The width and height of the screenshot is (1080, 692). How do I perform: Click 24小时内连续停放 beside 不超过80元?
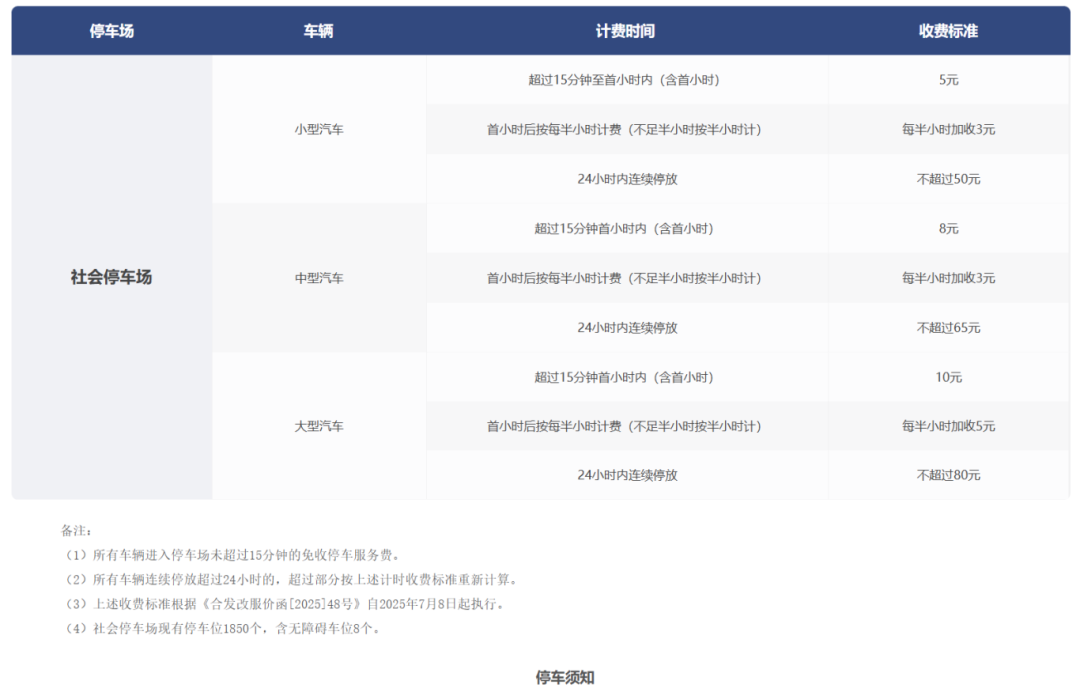627,475
